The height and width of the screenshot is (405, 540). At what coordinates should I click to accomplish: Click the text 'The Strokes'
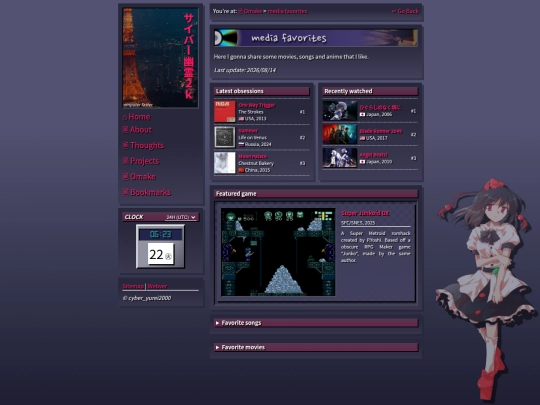pos(251,112)
